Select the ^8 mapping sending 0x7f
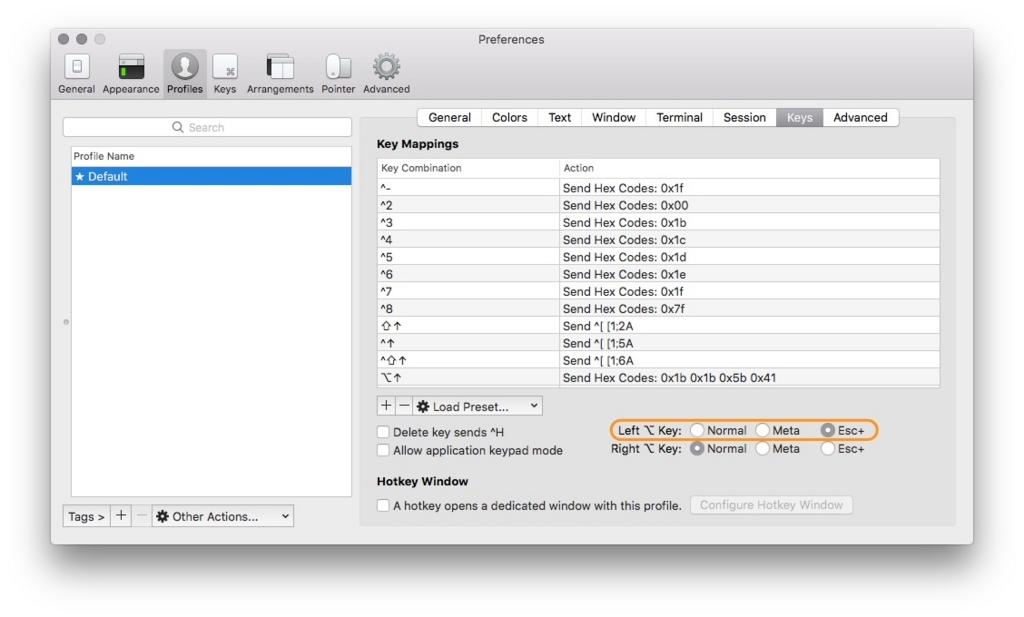Screen dimensions: 1024x617 click(658, 309)
